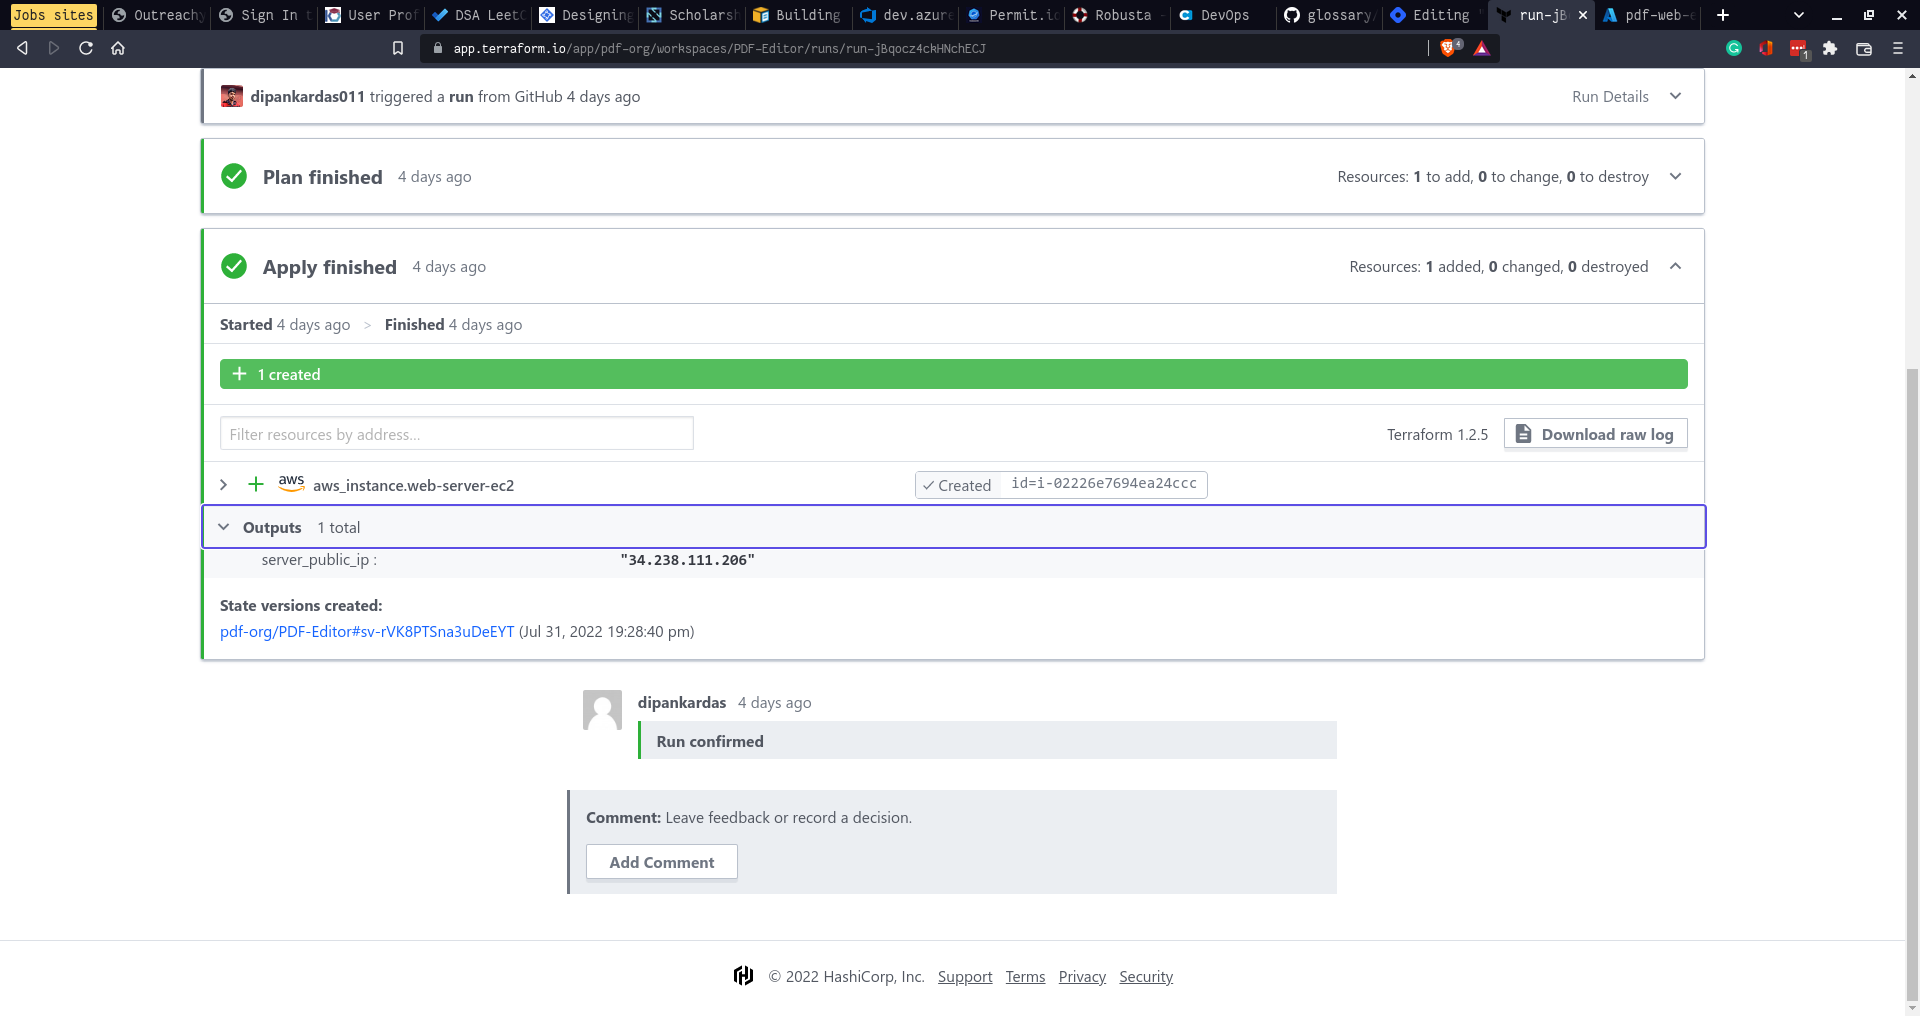This screenshot has width=1920, height=1016.
Task: Download the raw log
Action: [1596, 434]
